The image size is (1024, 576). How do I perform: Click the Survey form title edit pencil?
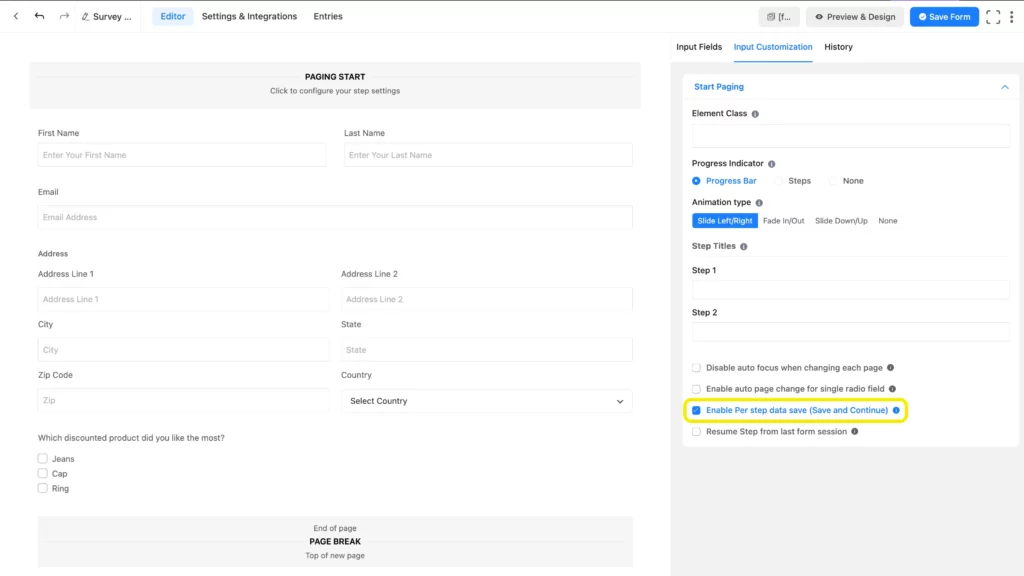(x=86, y=17)
